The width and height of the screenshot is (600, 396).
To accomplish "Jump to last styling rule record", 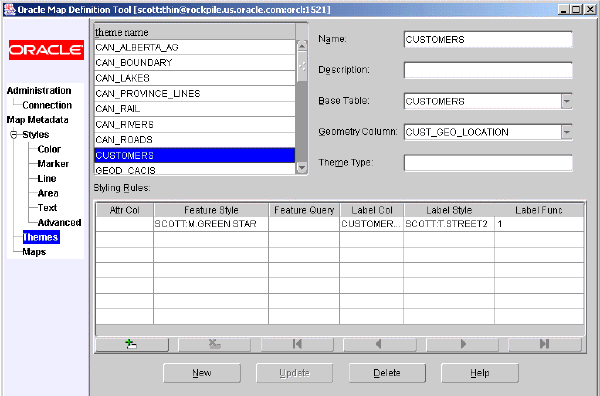I will [545, 344].
